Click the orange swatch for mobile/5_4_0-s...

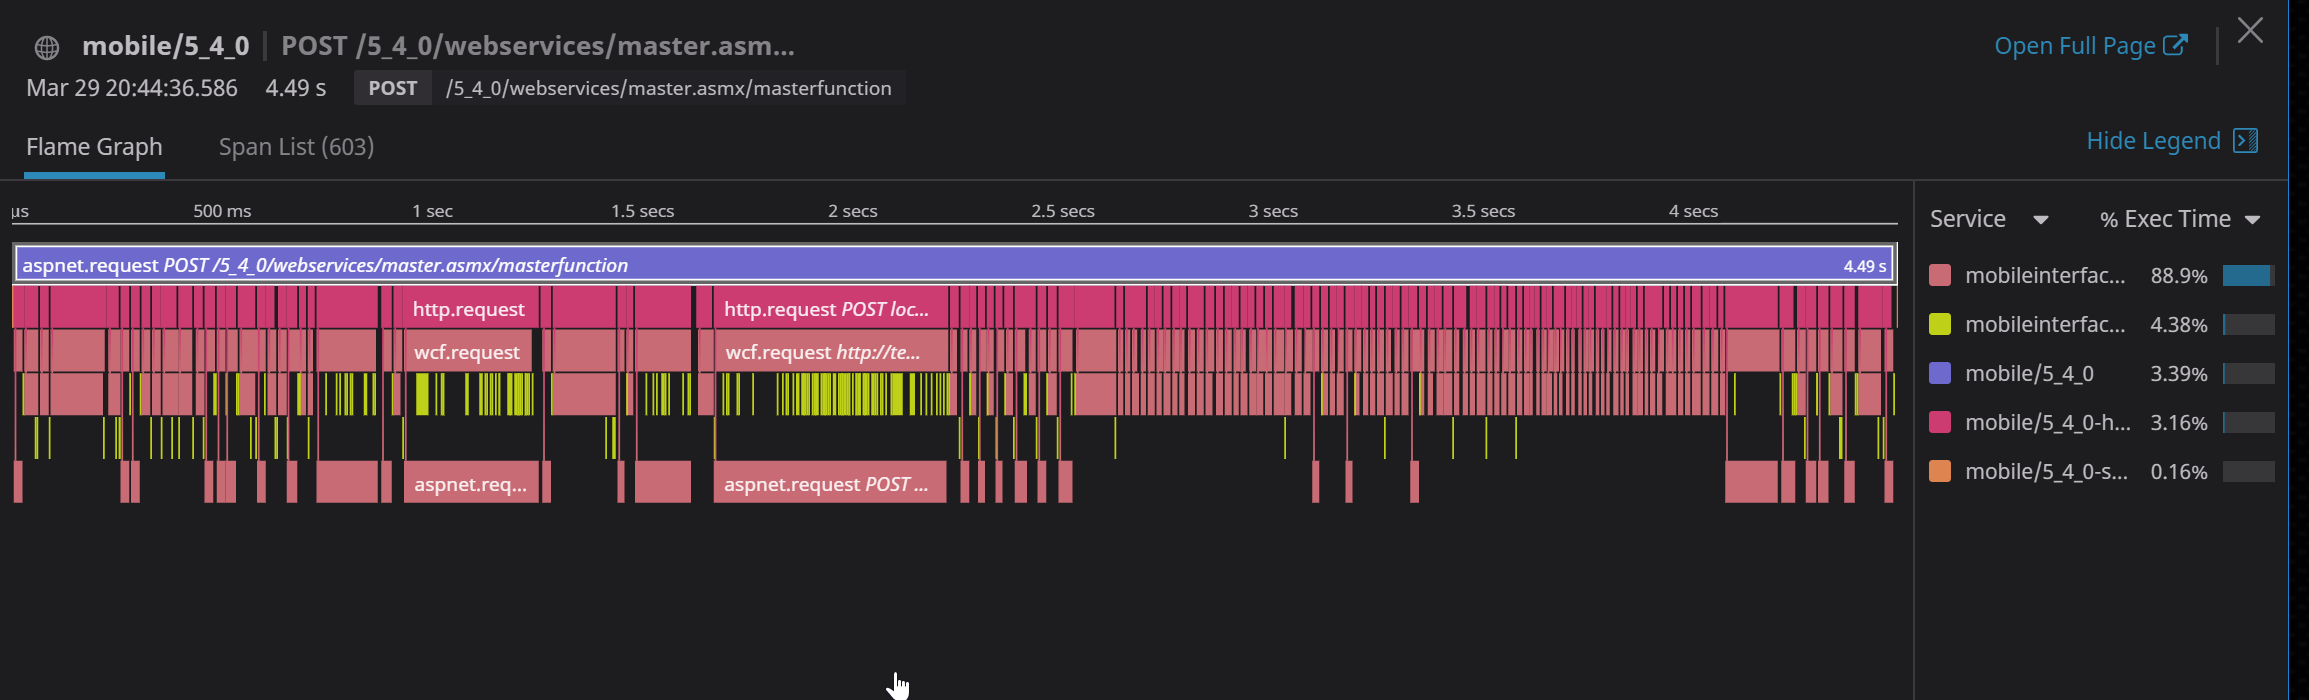[1940, 471]
